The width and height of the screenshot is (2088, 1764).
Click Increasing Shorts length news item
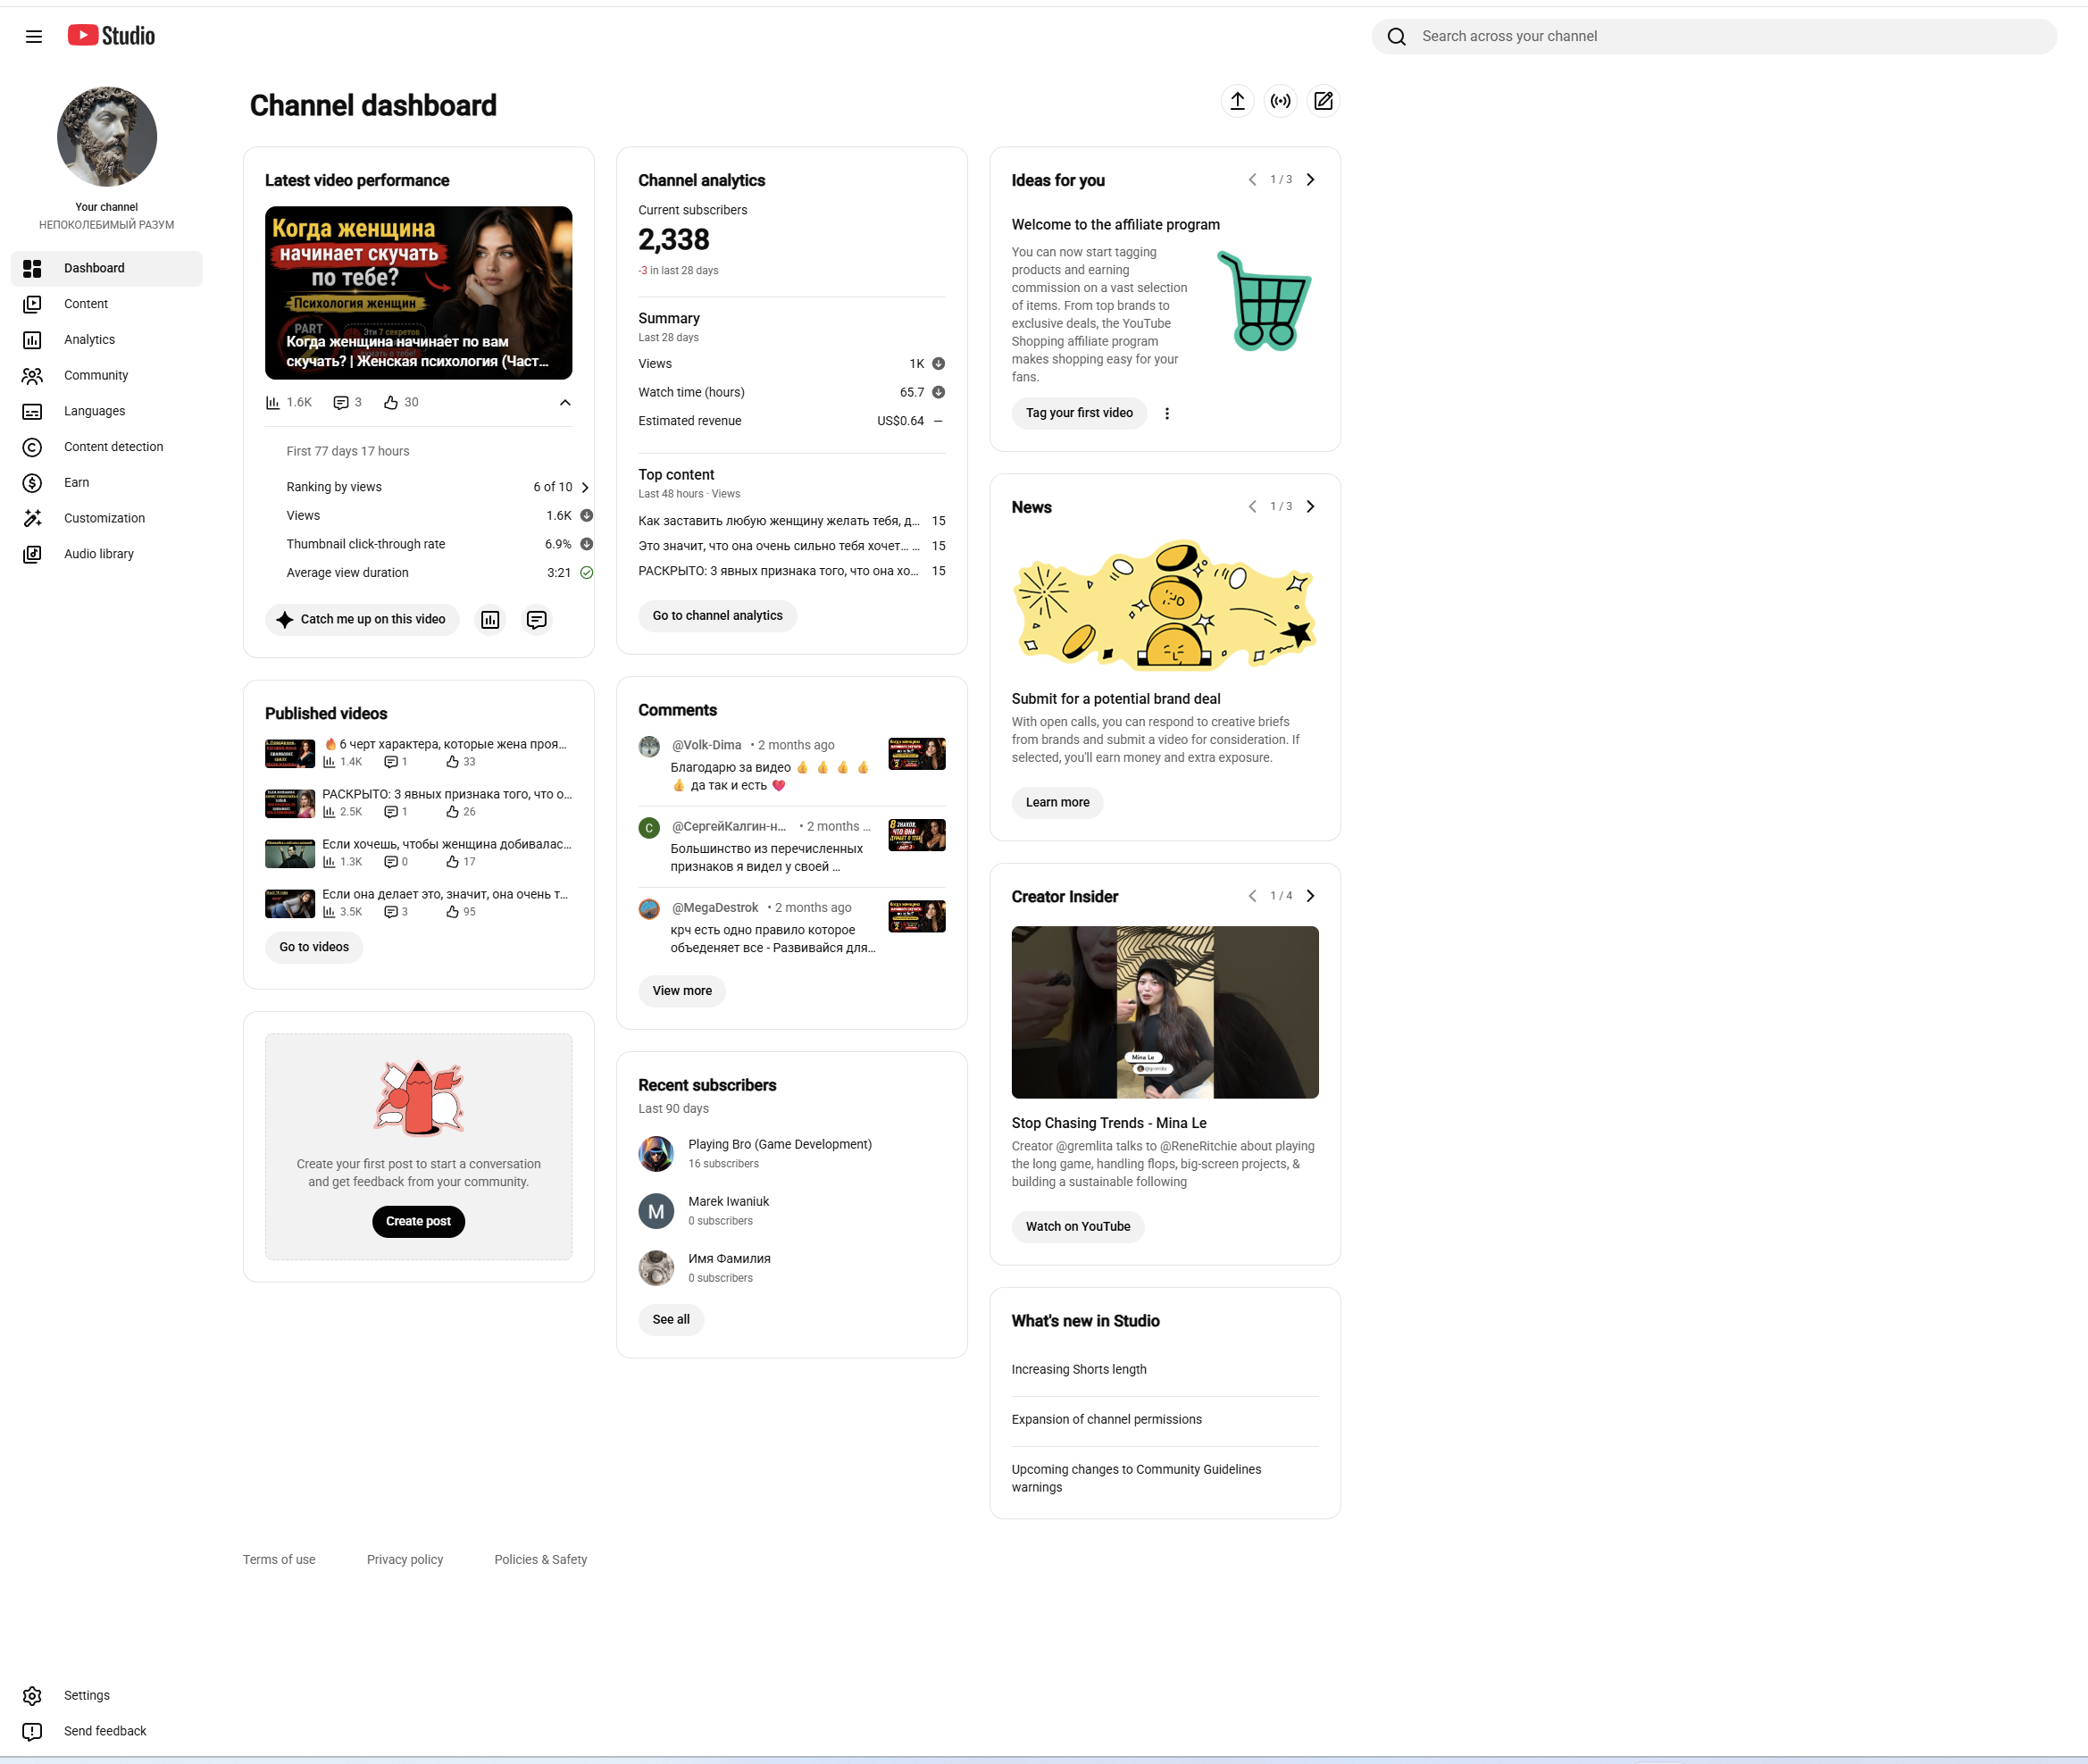pos(1079,1370)
